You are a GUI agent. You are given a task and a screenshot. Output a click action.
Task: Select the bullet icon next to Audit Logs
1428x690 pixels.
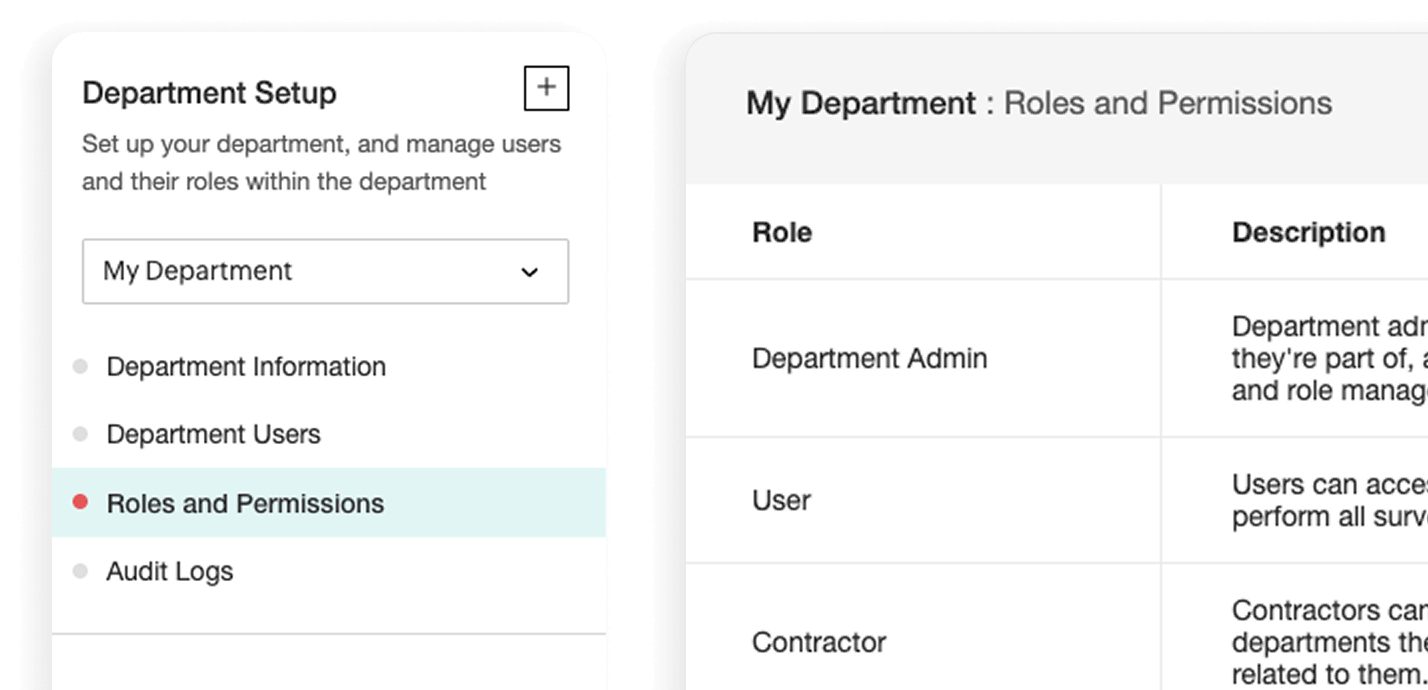coord(81,571)
